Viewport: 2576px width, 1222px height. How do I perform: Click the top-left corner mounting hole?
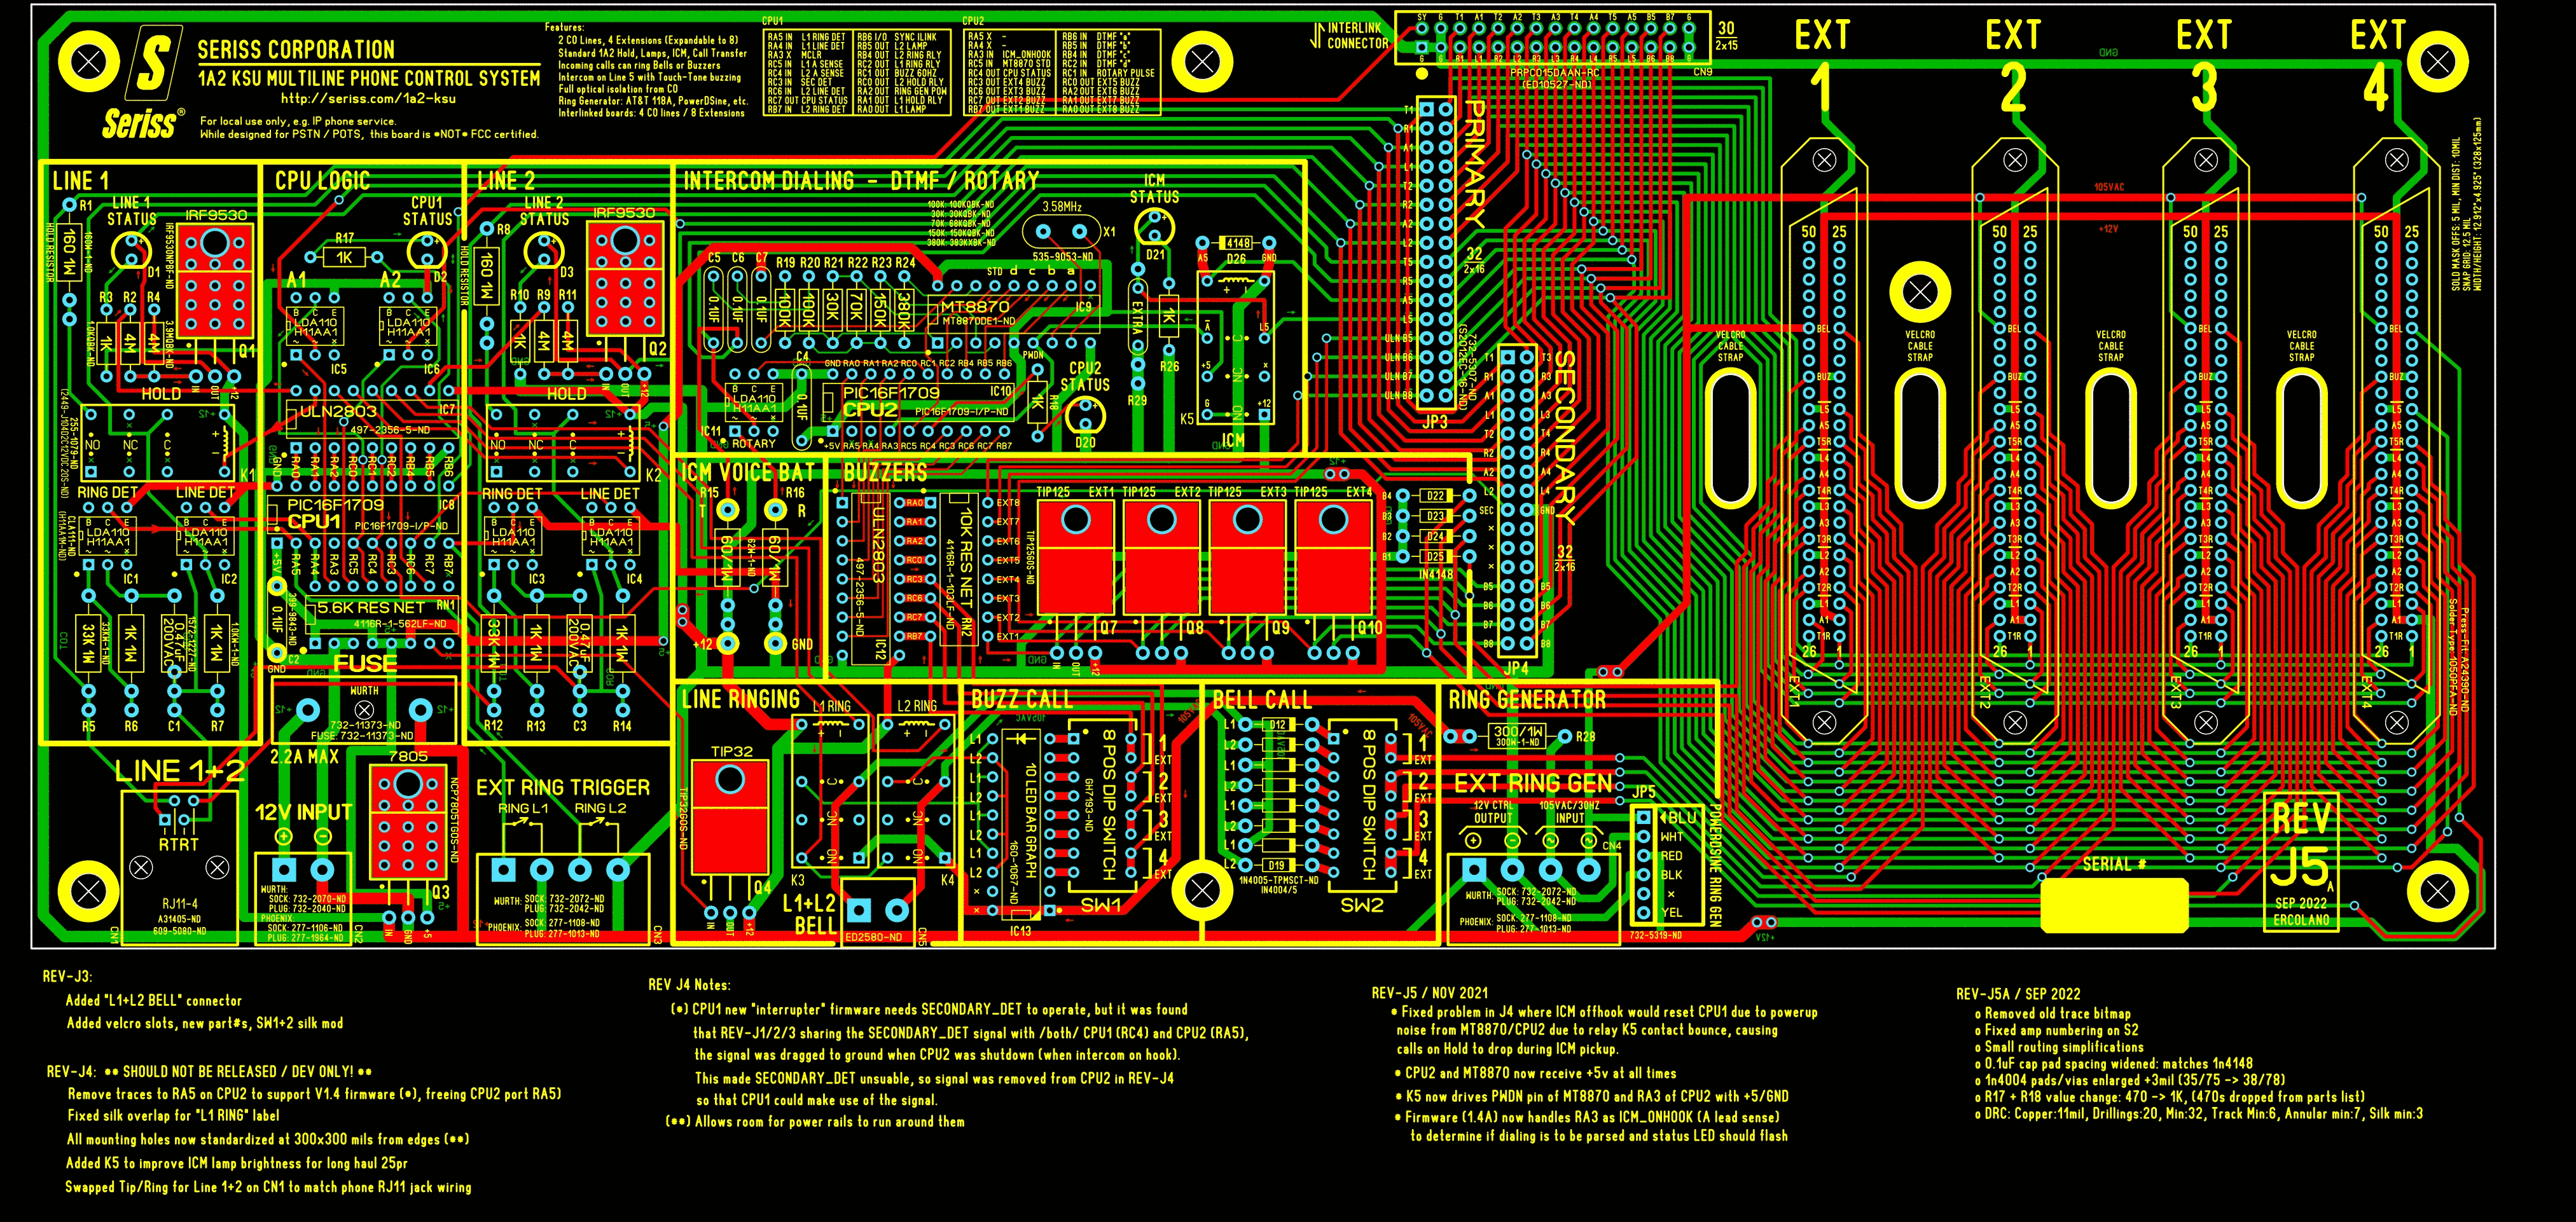tap(88, 62)
